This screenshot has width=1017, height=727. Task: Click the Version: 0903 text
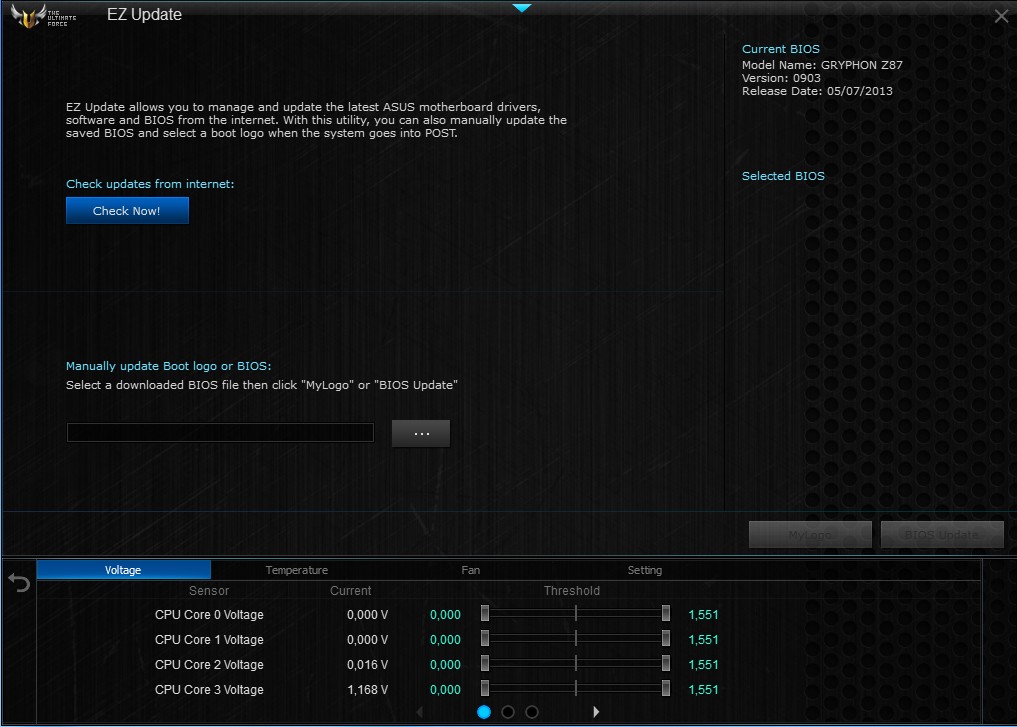[781, 78]
